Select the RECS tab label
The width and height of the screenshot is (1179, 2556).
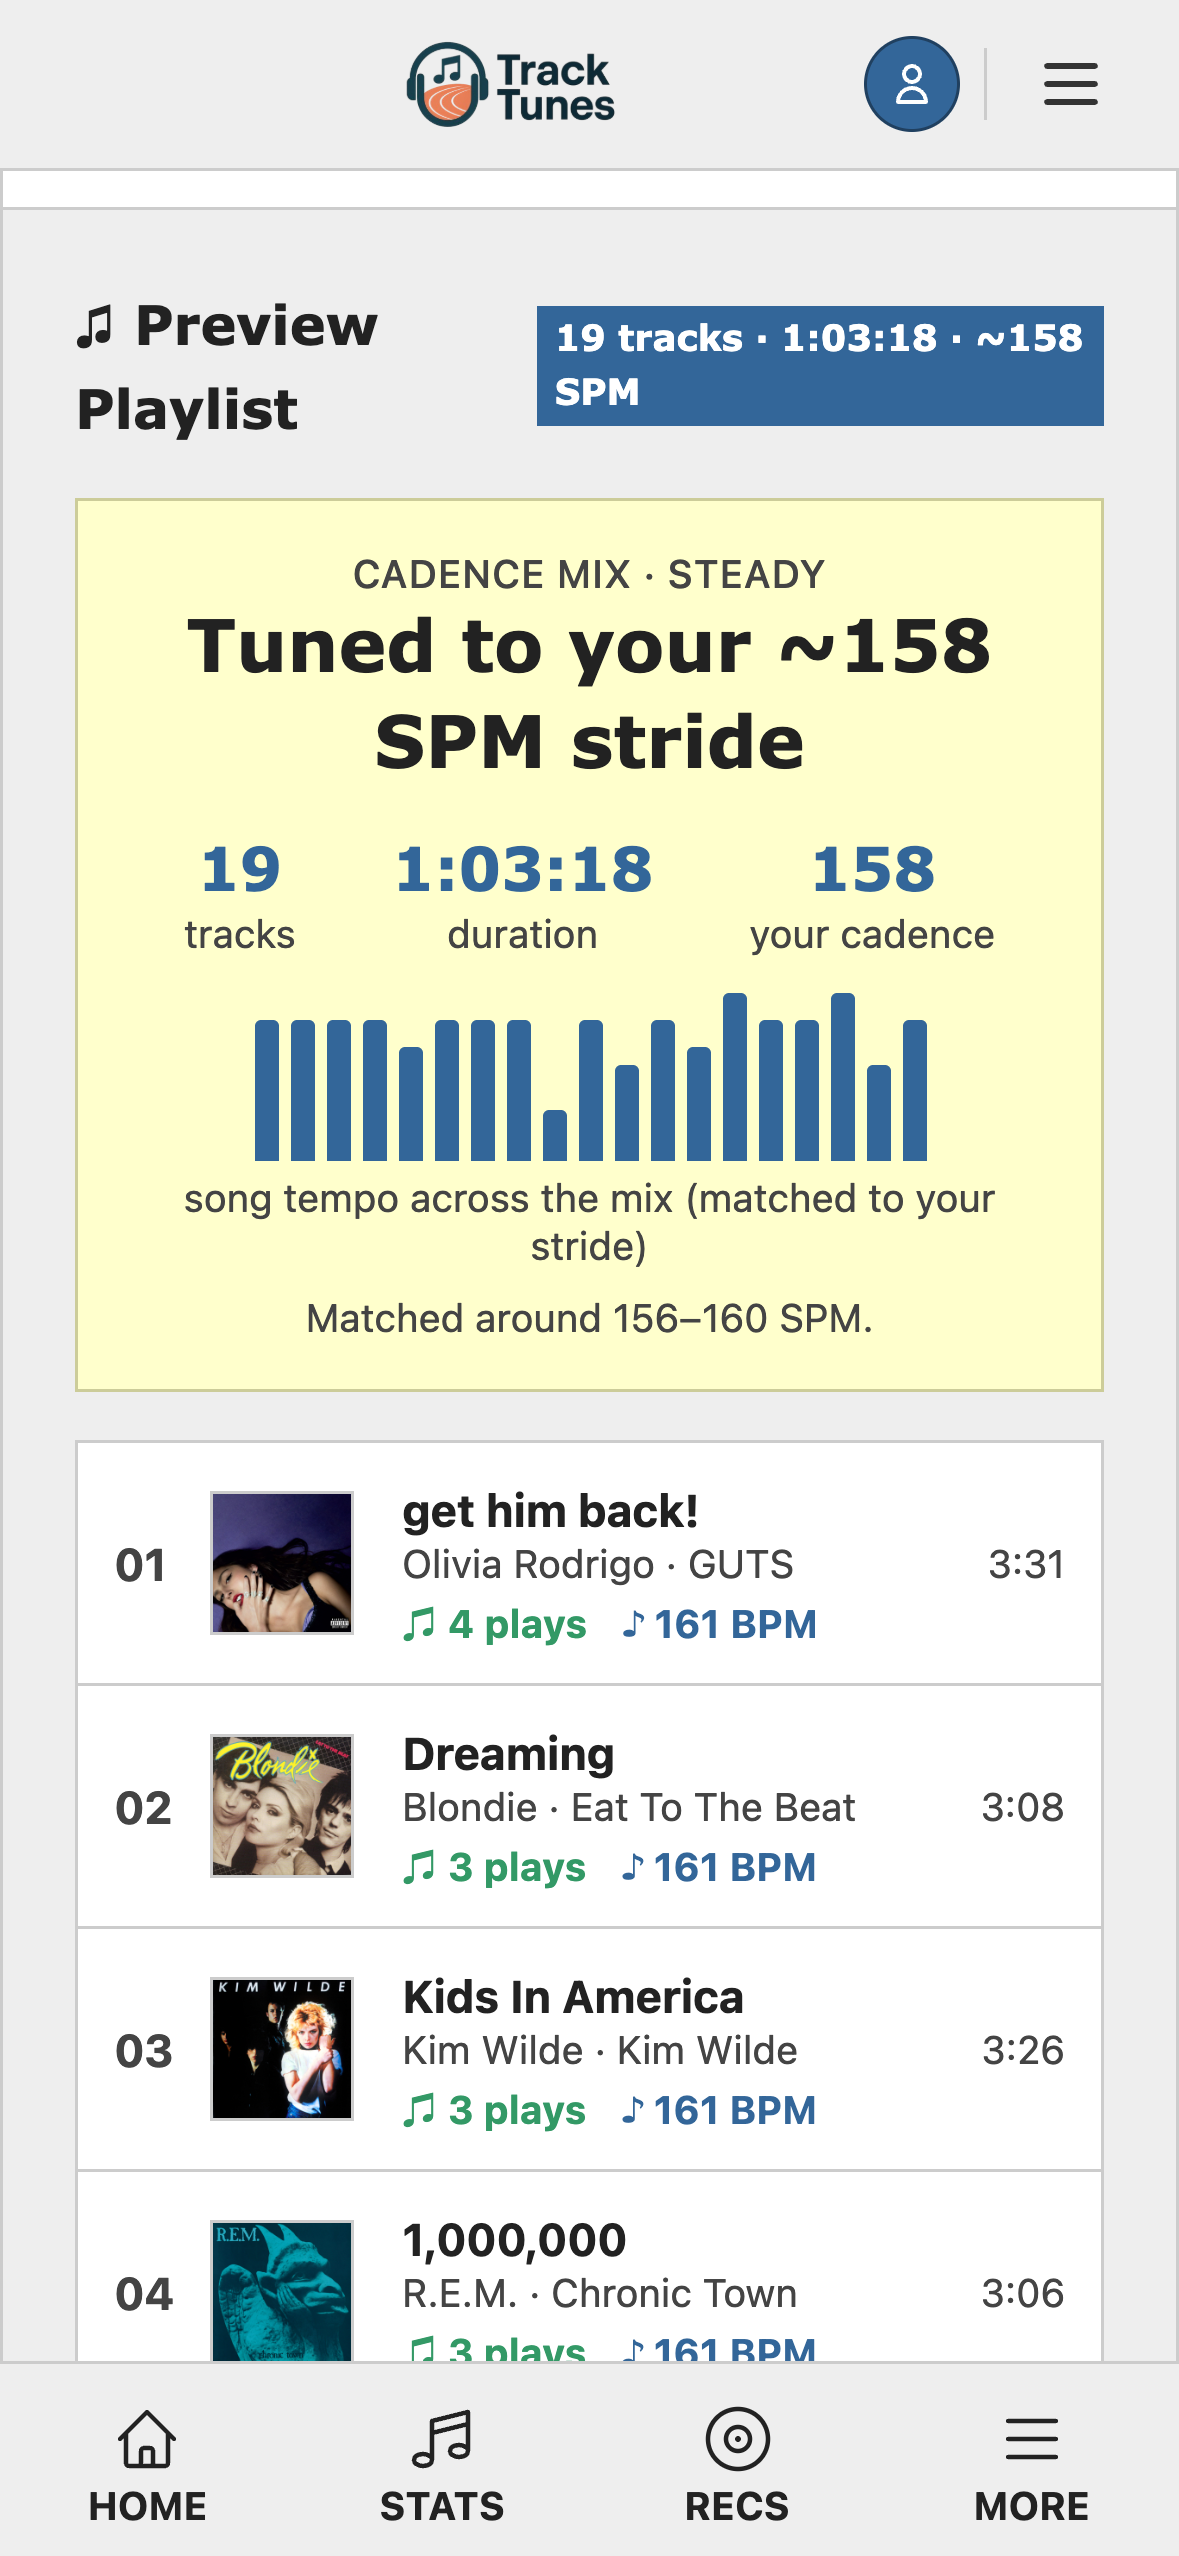tap(737, 2506)
